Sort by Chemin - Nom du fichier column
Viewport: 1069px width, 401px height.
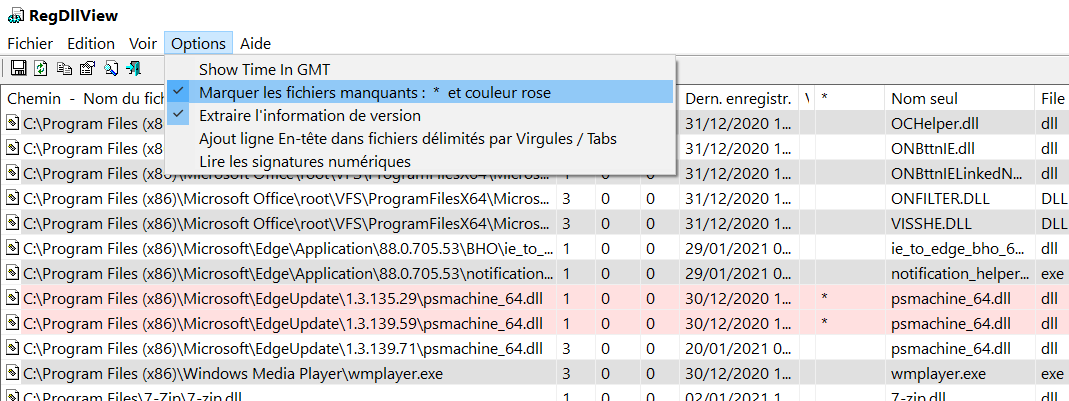(83, 99)
